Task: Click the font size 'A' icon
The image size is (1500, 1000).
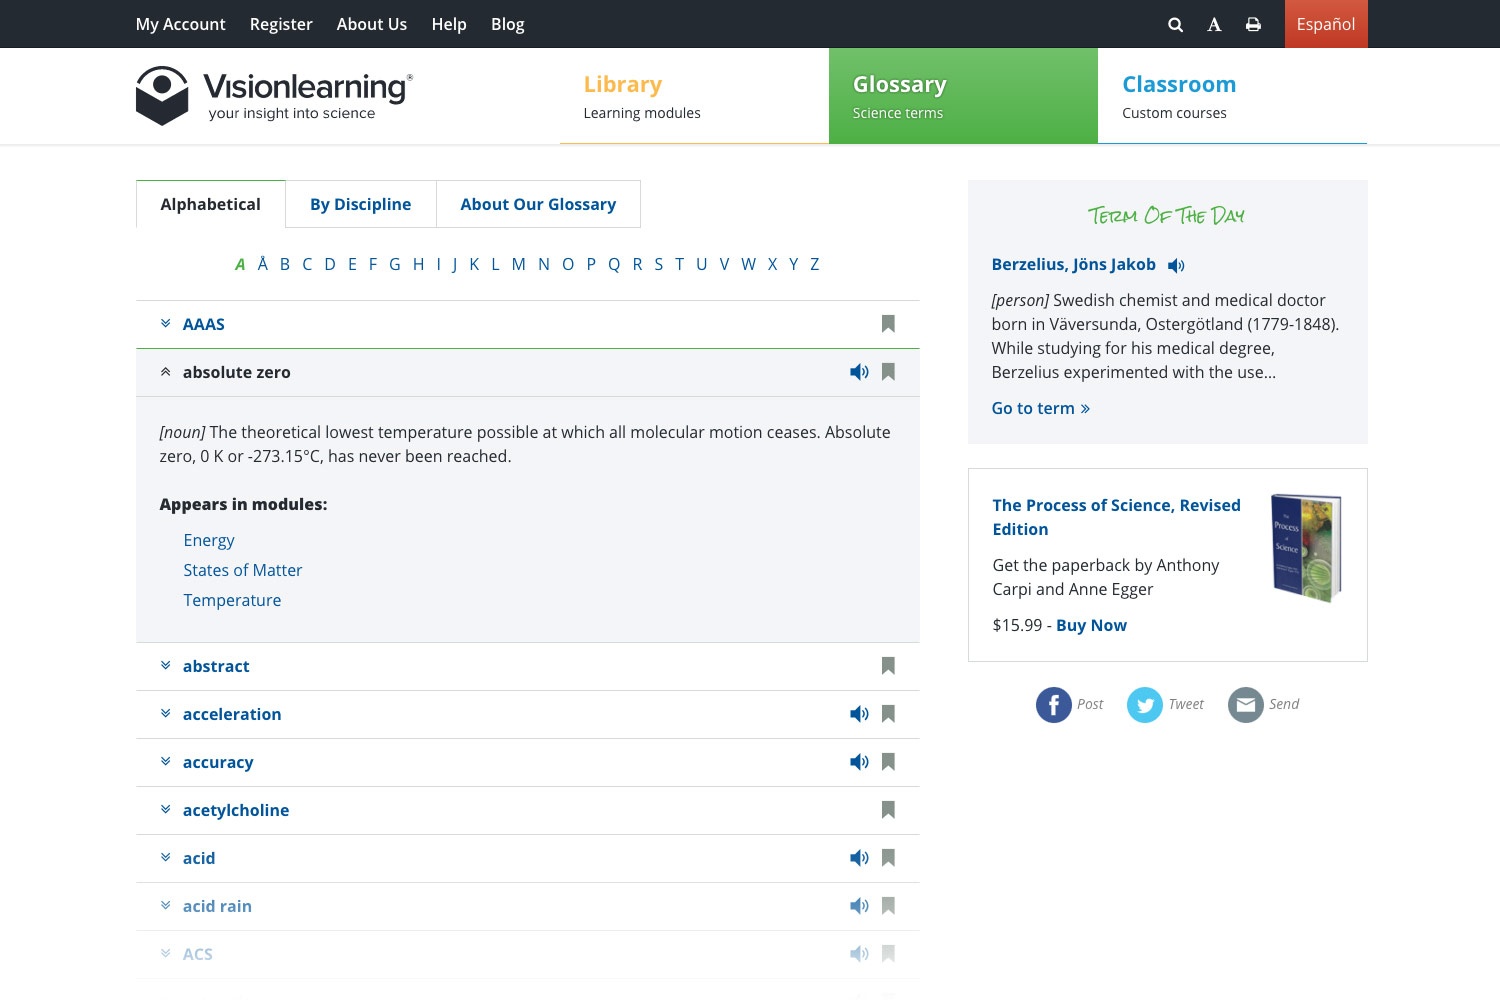Action: point(1214,24)
